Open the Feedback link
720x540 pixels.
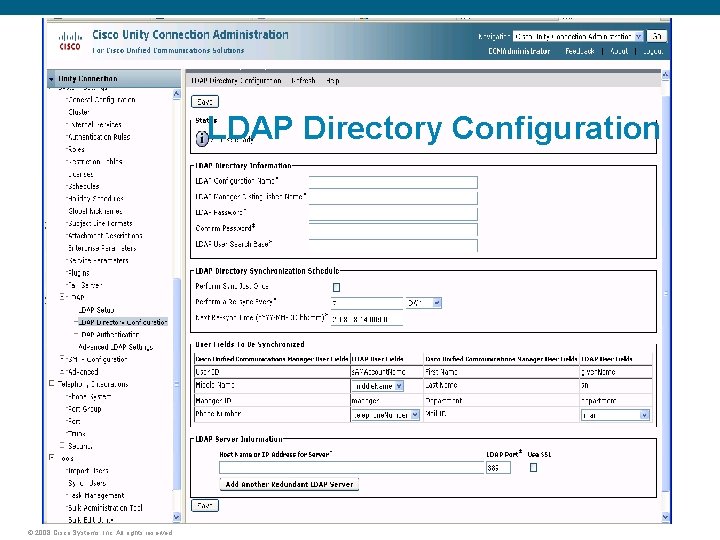tap(579, 51)
